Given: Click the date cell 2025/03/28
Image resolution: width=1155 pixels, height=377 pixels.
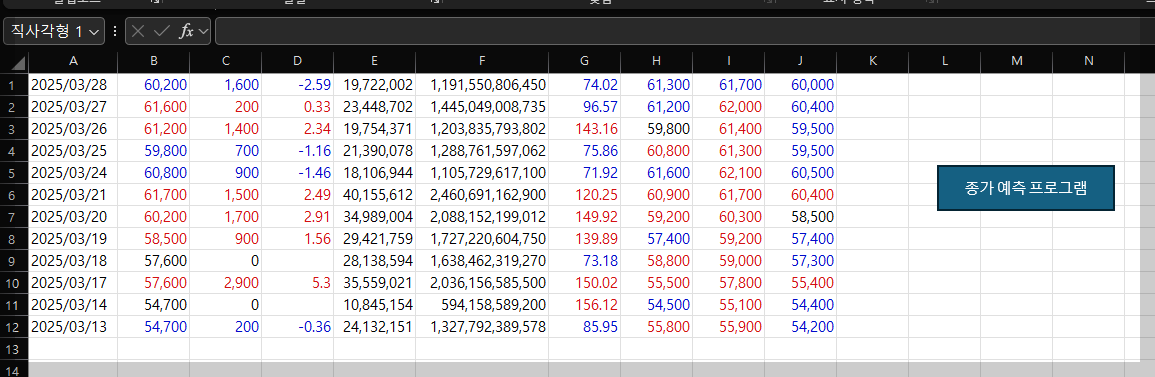Looking at the screenshot, I should coord(73,85).
